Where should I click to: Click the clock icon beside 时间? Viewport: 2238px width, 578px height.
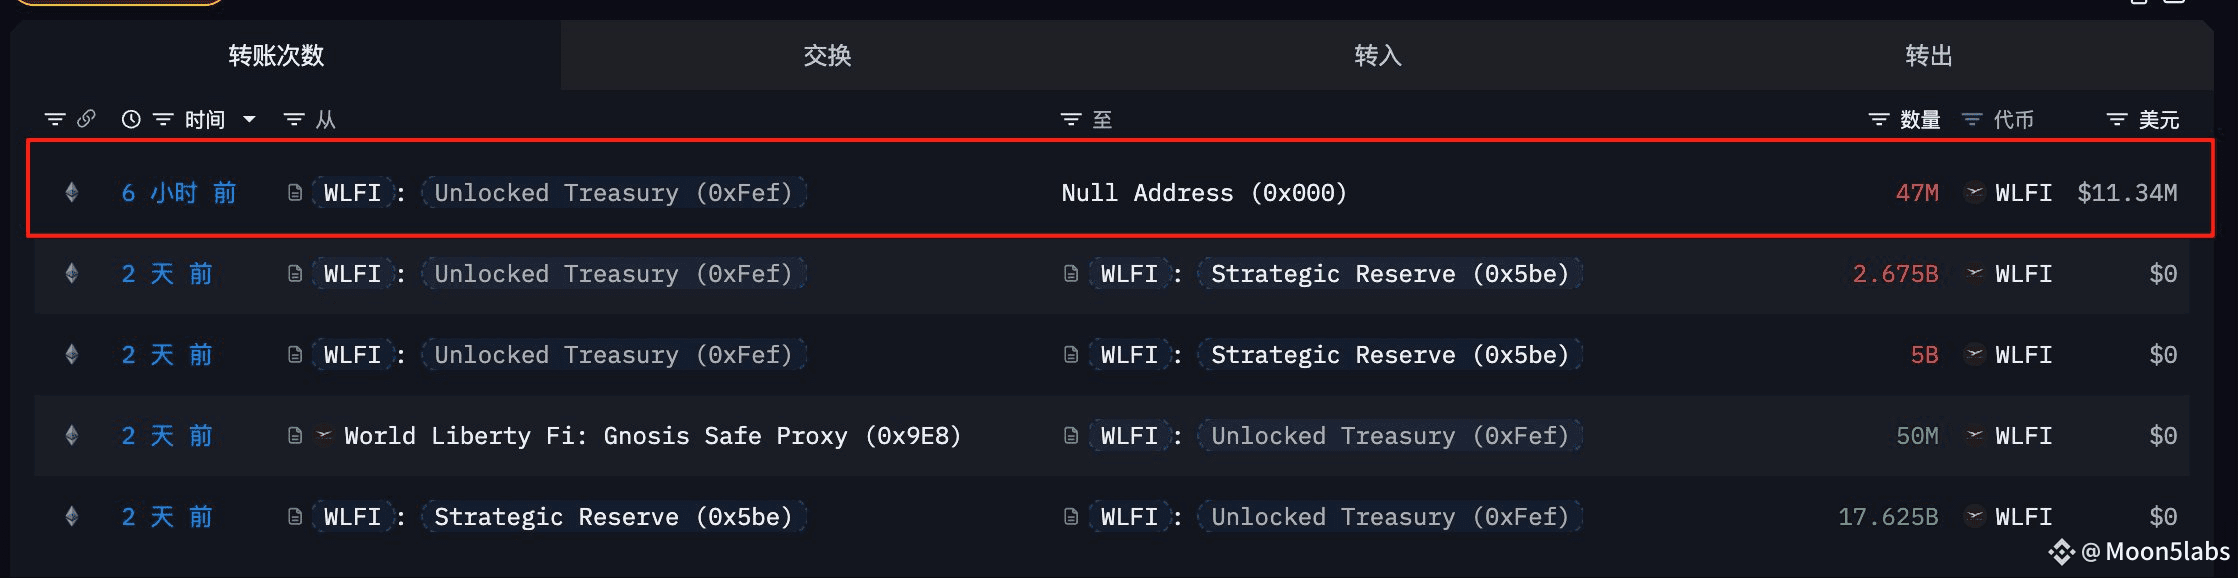click(131, 120)
